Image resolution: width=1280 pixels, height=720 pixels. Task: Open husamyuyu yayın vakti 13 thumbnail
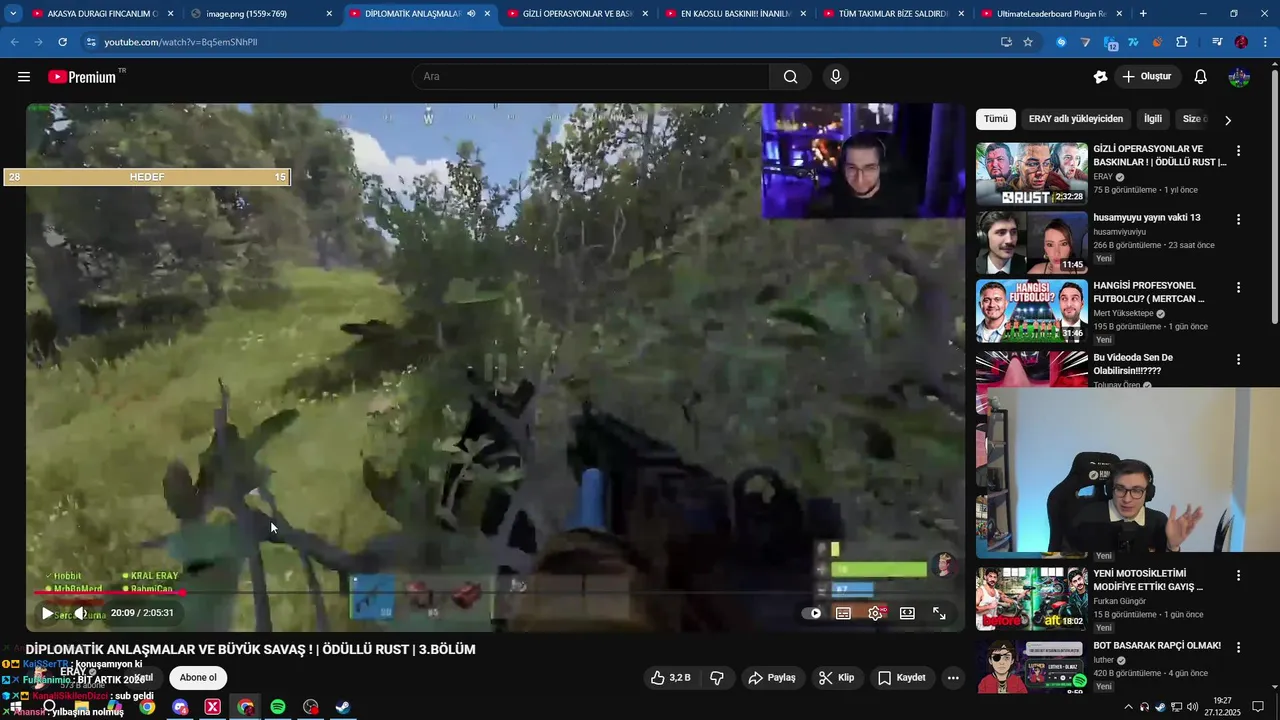pos(1031,242)
